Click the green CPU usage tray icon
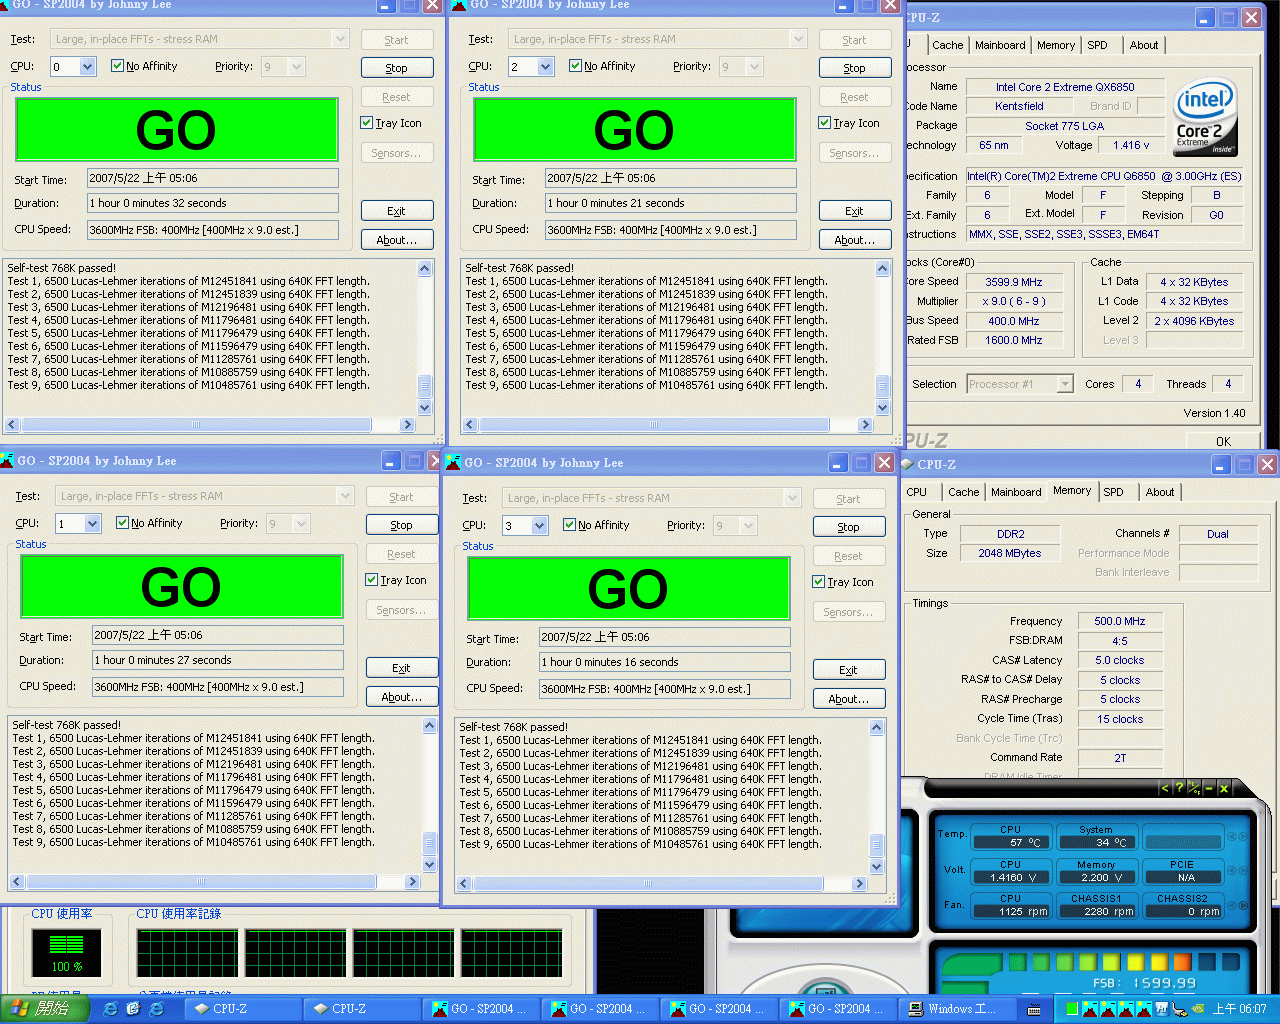The height and width of the screenshot is (1024, 1280). point(1071,1009)
